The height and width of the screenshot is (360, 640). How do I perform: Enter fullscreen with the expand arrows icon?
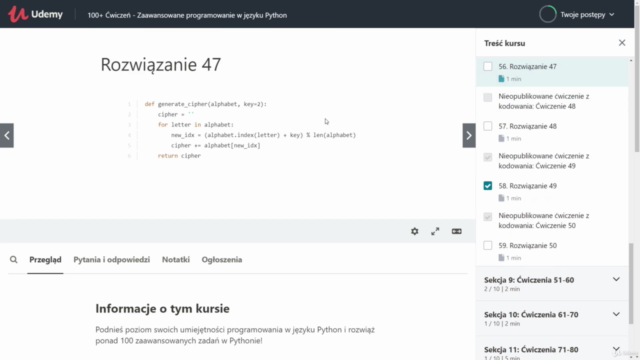(435, 231)
